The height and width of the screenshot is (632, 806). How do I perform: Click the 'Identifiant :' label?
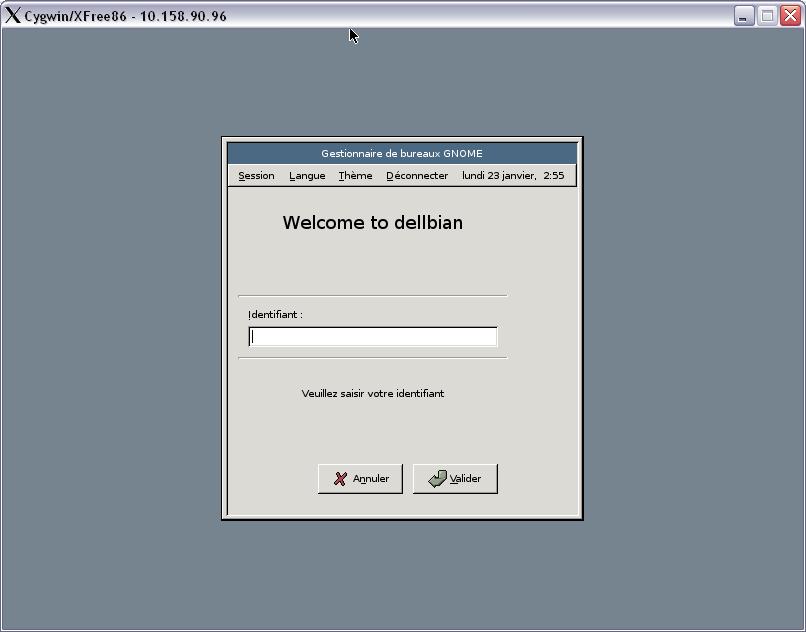pos(276,314)
